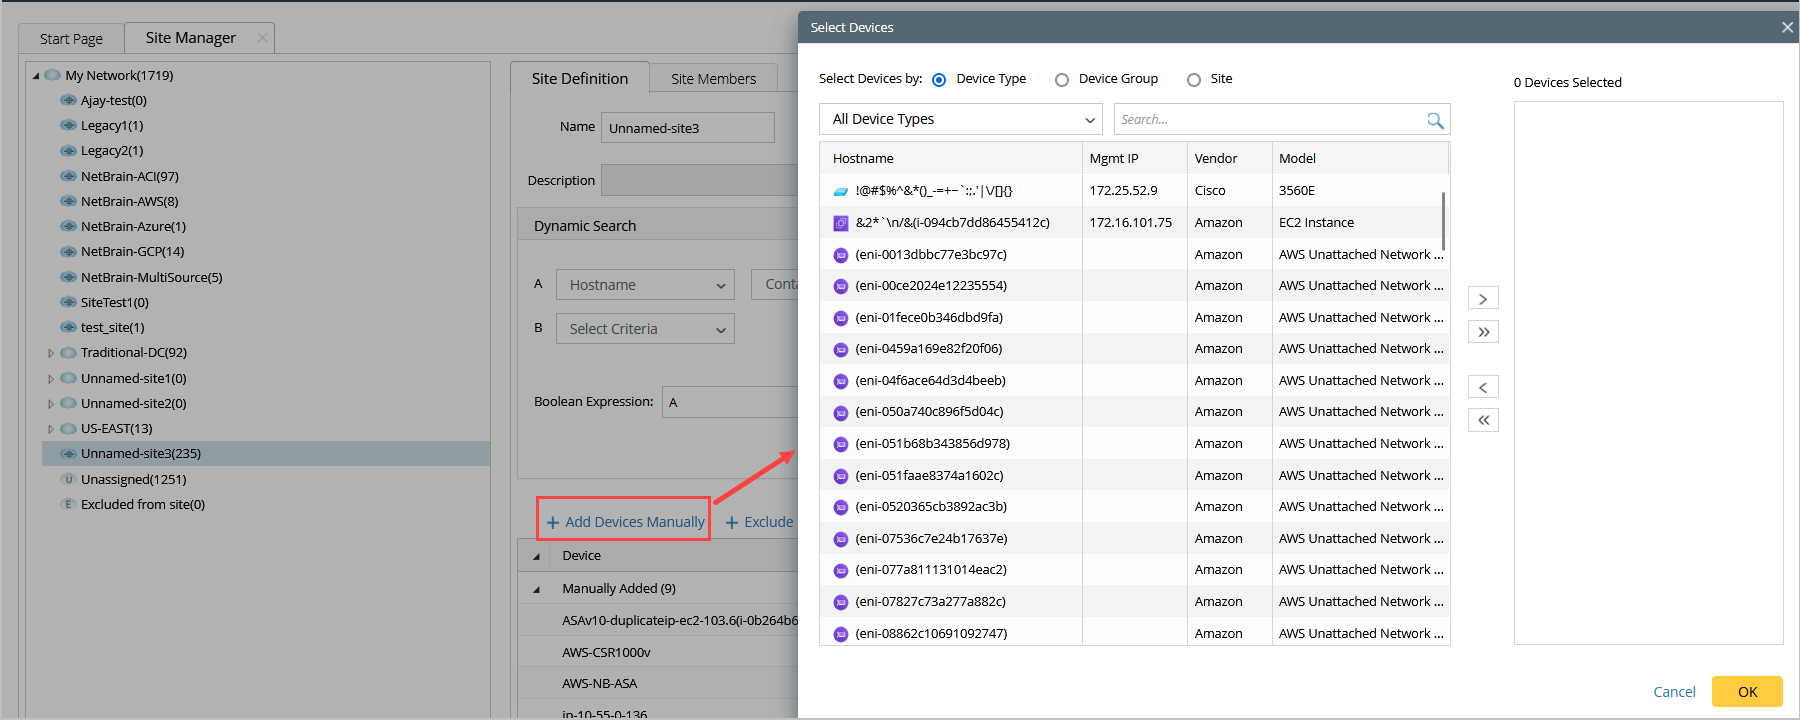Click the remove selected left arrow button
The width and height of the screenshot is (1800, 720).
point(1483,388)
